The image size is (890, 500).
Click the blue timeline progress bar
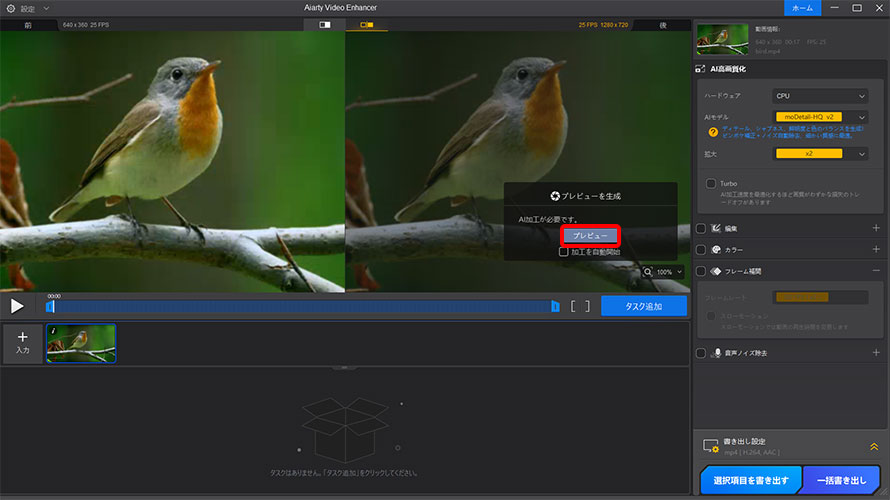click(x=303, y=306)
